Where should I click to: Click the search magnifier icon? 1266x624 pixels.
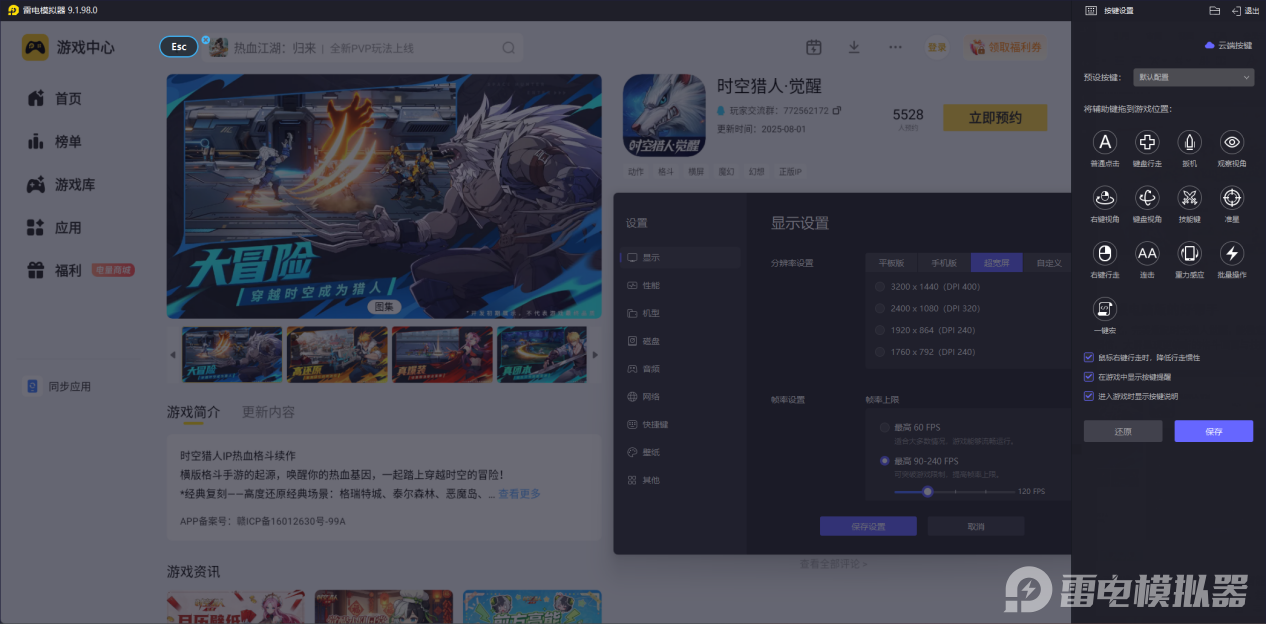point(509,48)
